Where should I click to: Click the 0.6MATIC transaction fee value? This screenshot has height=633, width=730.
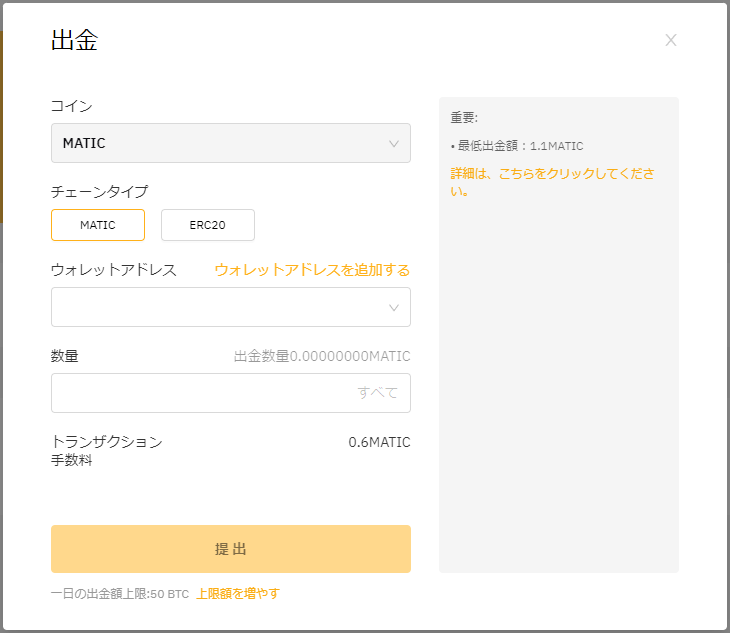click(379, 442)
